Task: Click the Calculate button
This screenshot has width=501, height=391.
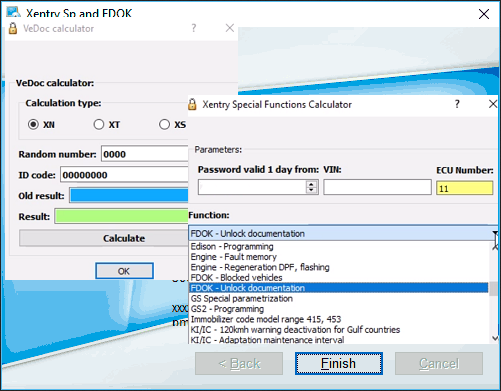Action: coord(104,238)
